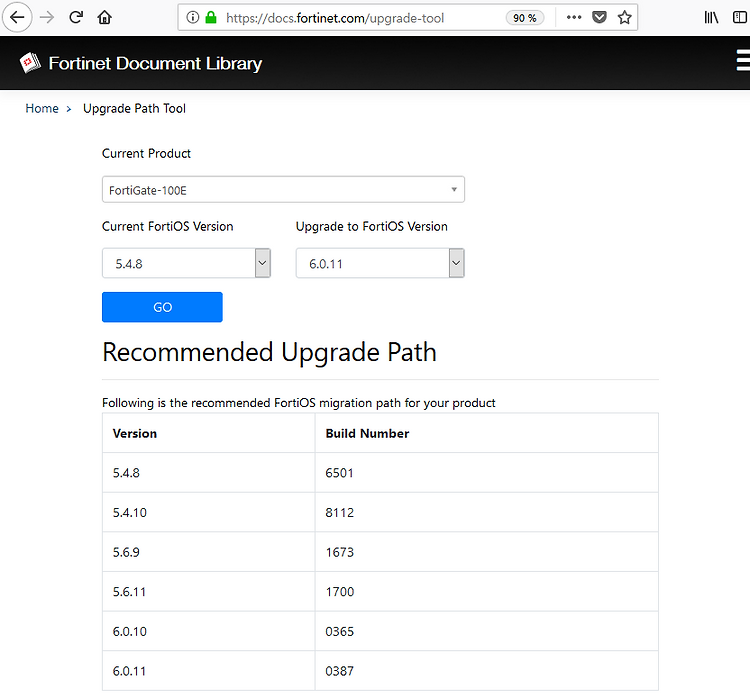Go to Home breadcrumb link

pyautogui.click(x=42, y=109)
